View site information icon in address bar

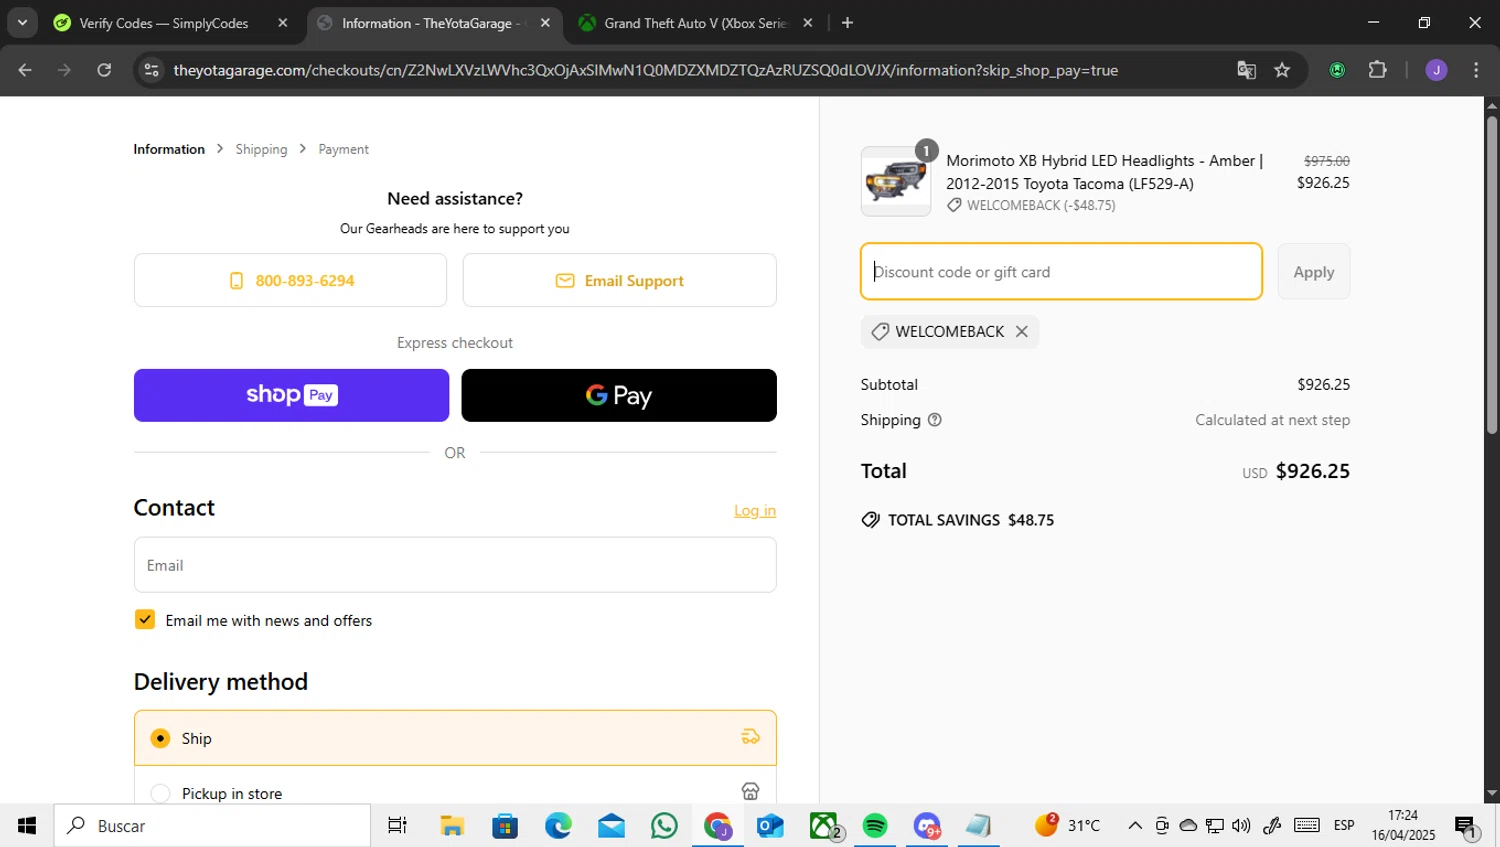point(152,70)
